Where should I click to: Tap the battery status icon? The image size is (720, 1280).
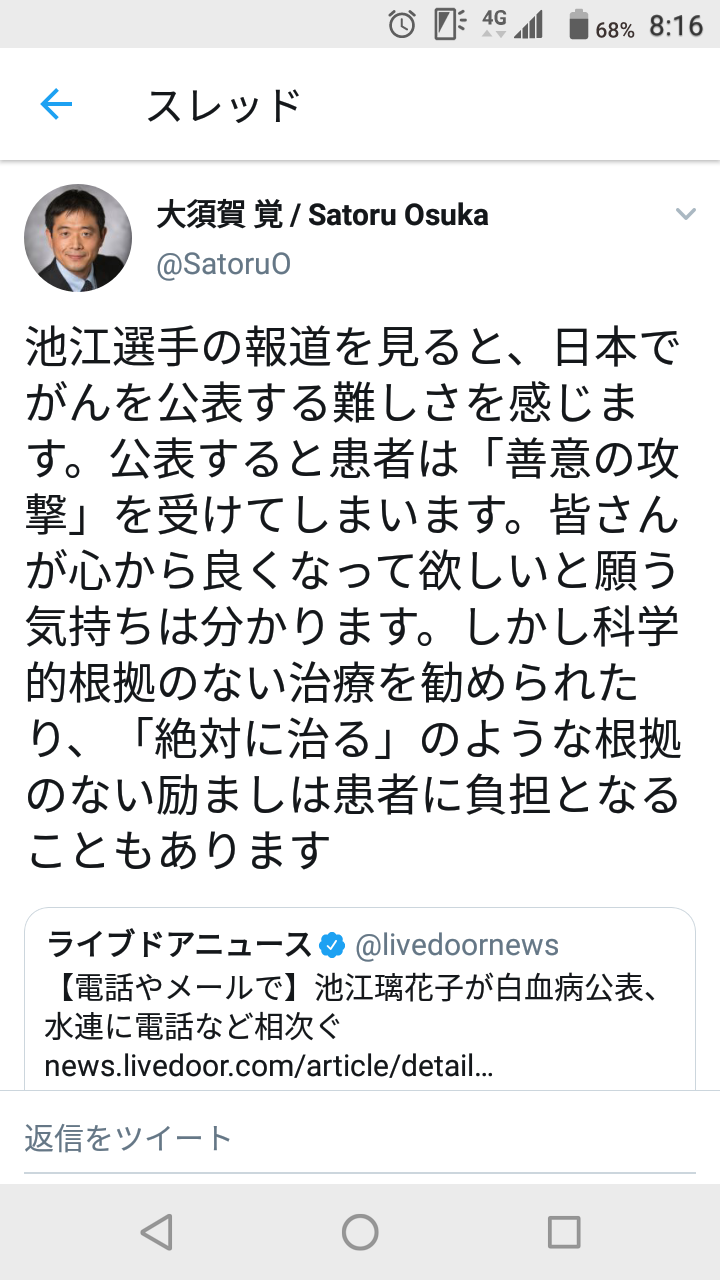click(579, 25)
